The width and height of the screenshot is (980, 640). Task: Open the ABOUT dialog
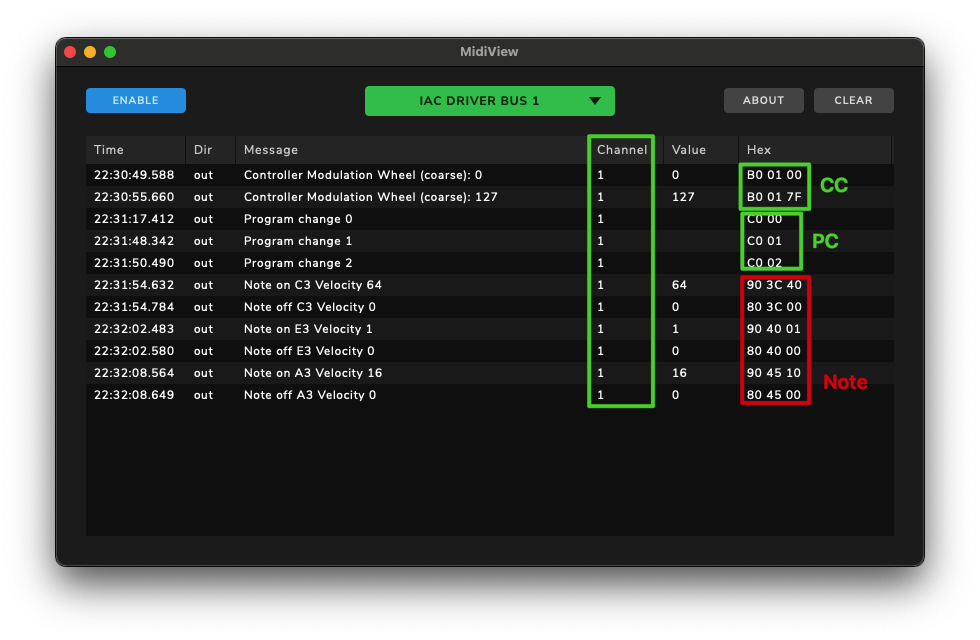point(763,100)
